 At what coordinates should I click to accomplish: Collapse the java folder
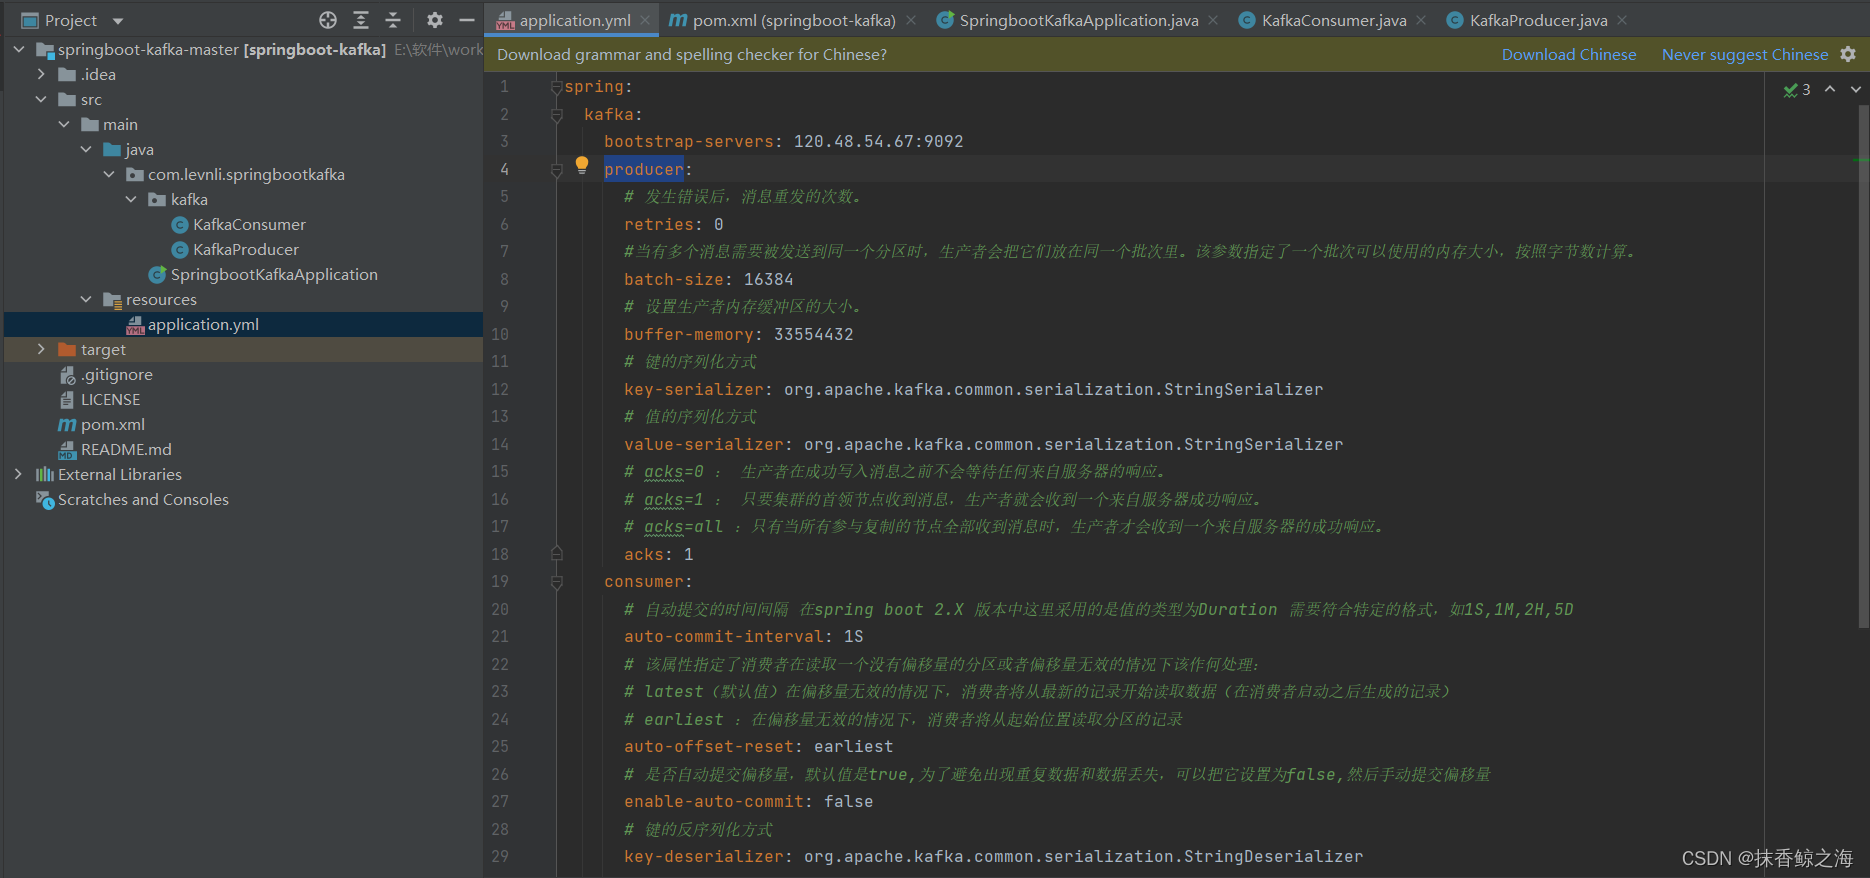[x=86, y=149]
